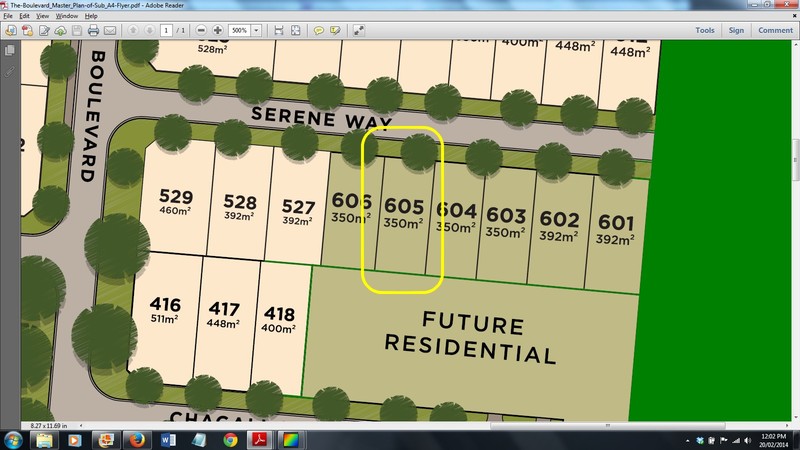
Task: Toggle fit one full page view
Action: (x=296, y=31)
